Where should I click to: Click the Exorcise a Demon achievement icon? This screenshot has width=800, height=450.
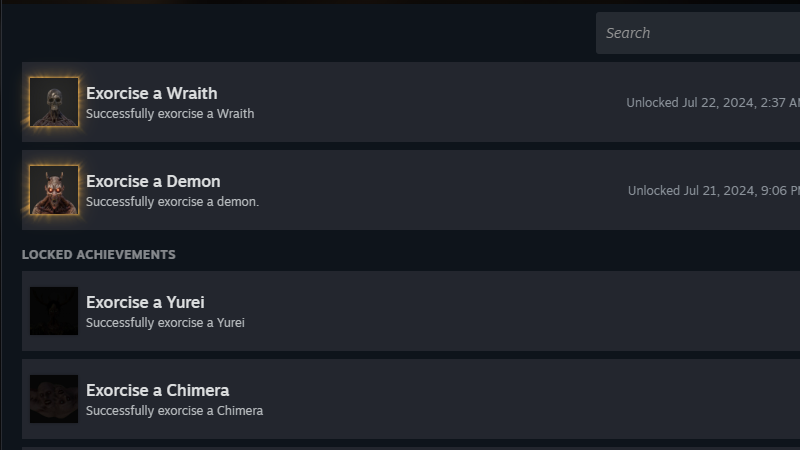(54, 190)
